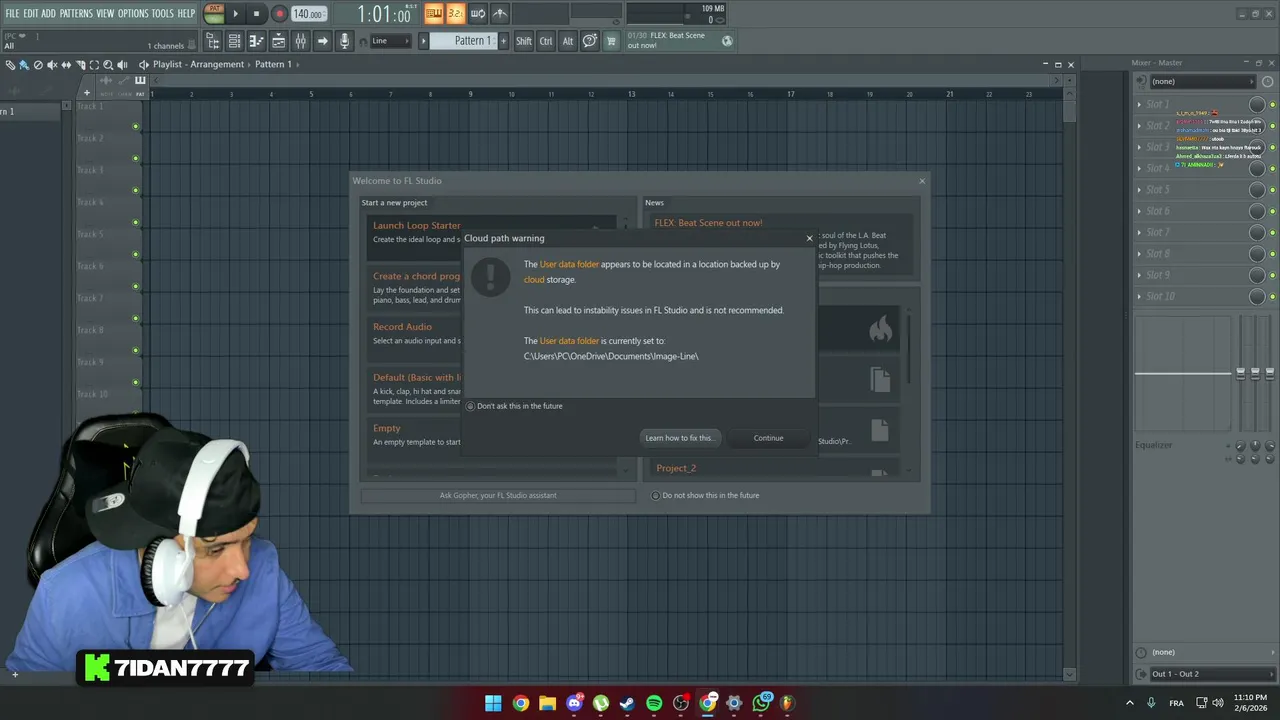Viewport: 1280px width, 720px height.
Task: Open Discord from the taskbar
Action: click(x=574, y=703)
